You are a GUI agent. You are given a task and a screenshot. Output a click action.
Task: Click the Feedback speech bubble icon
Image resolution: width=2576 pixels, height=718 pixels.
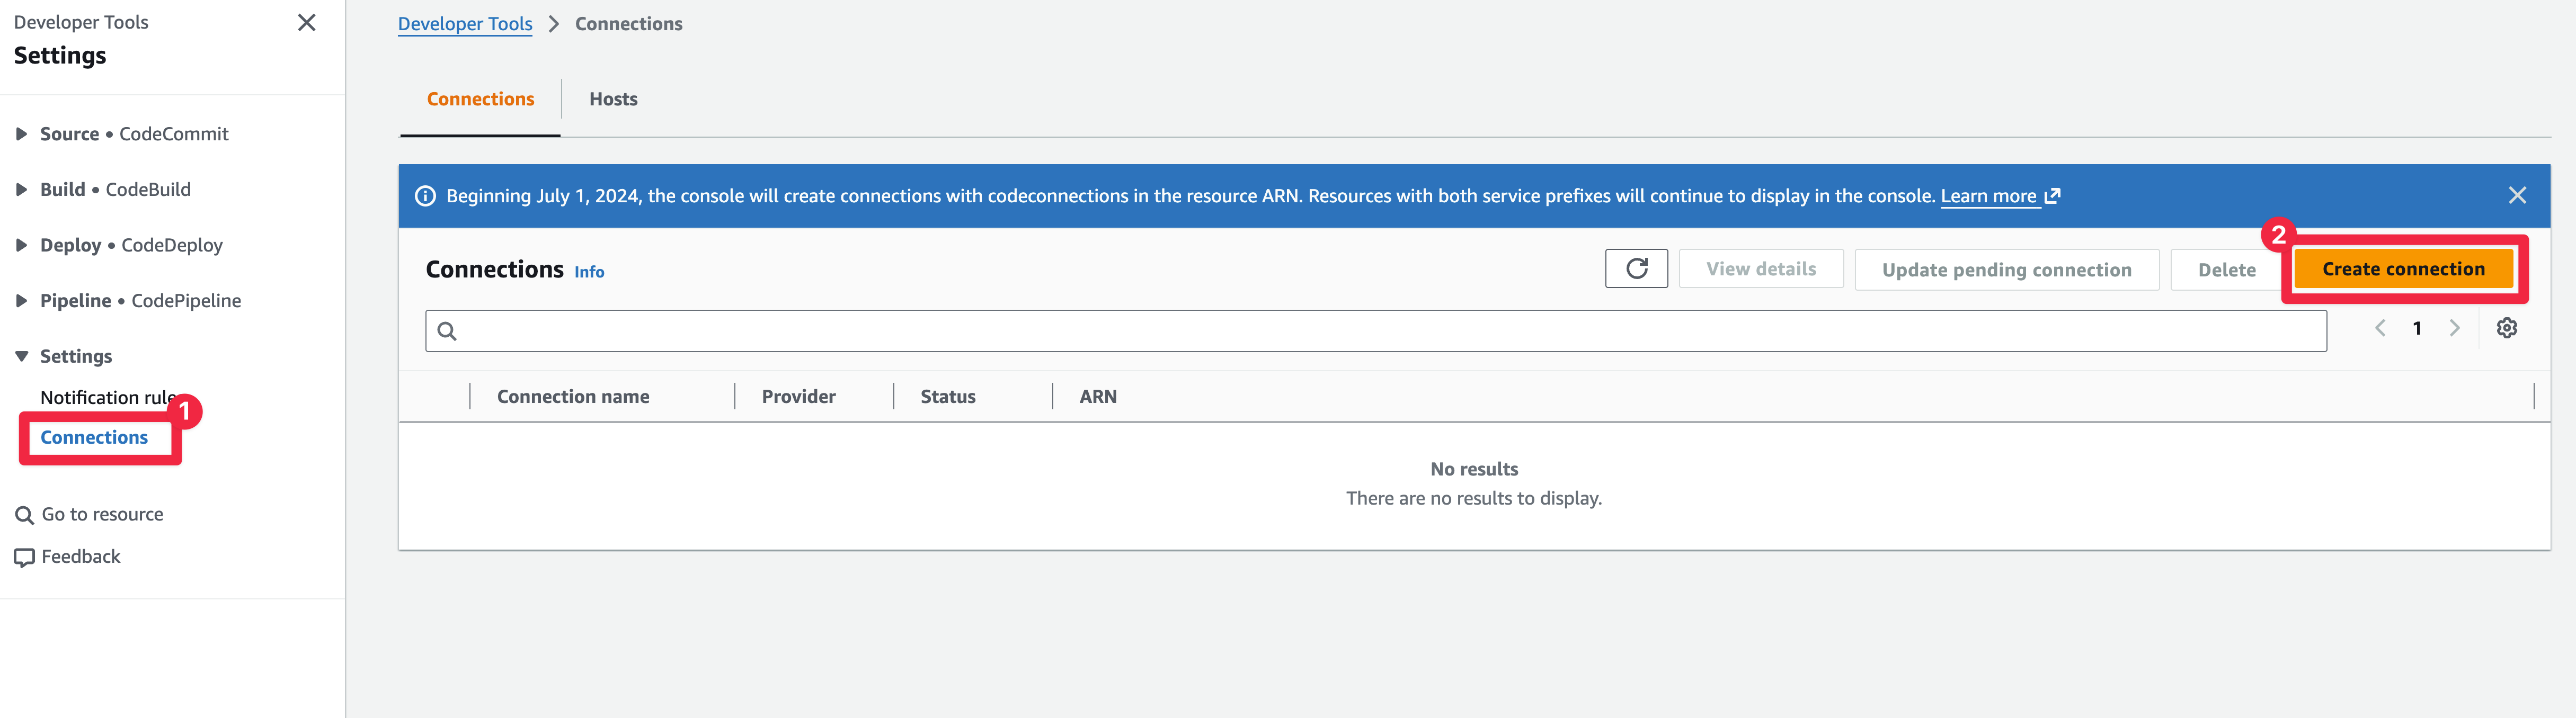24,557
